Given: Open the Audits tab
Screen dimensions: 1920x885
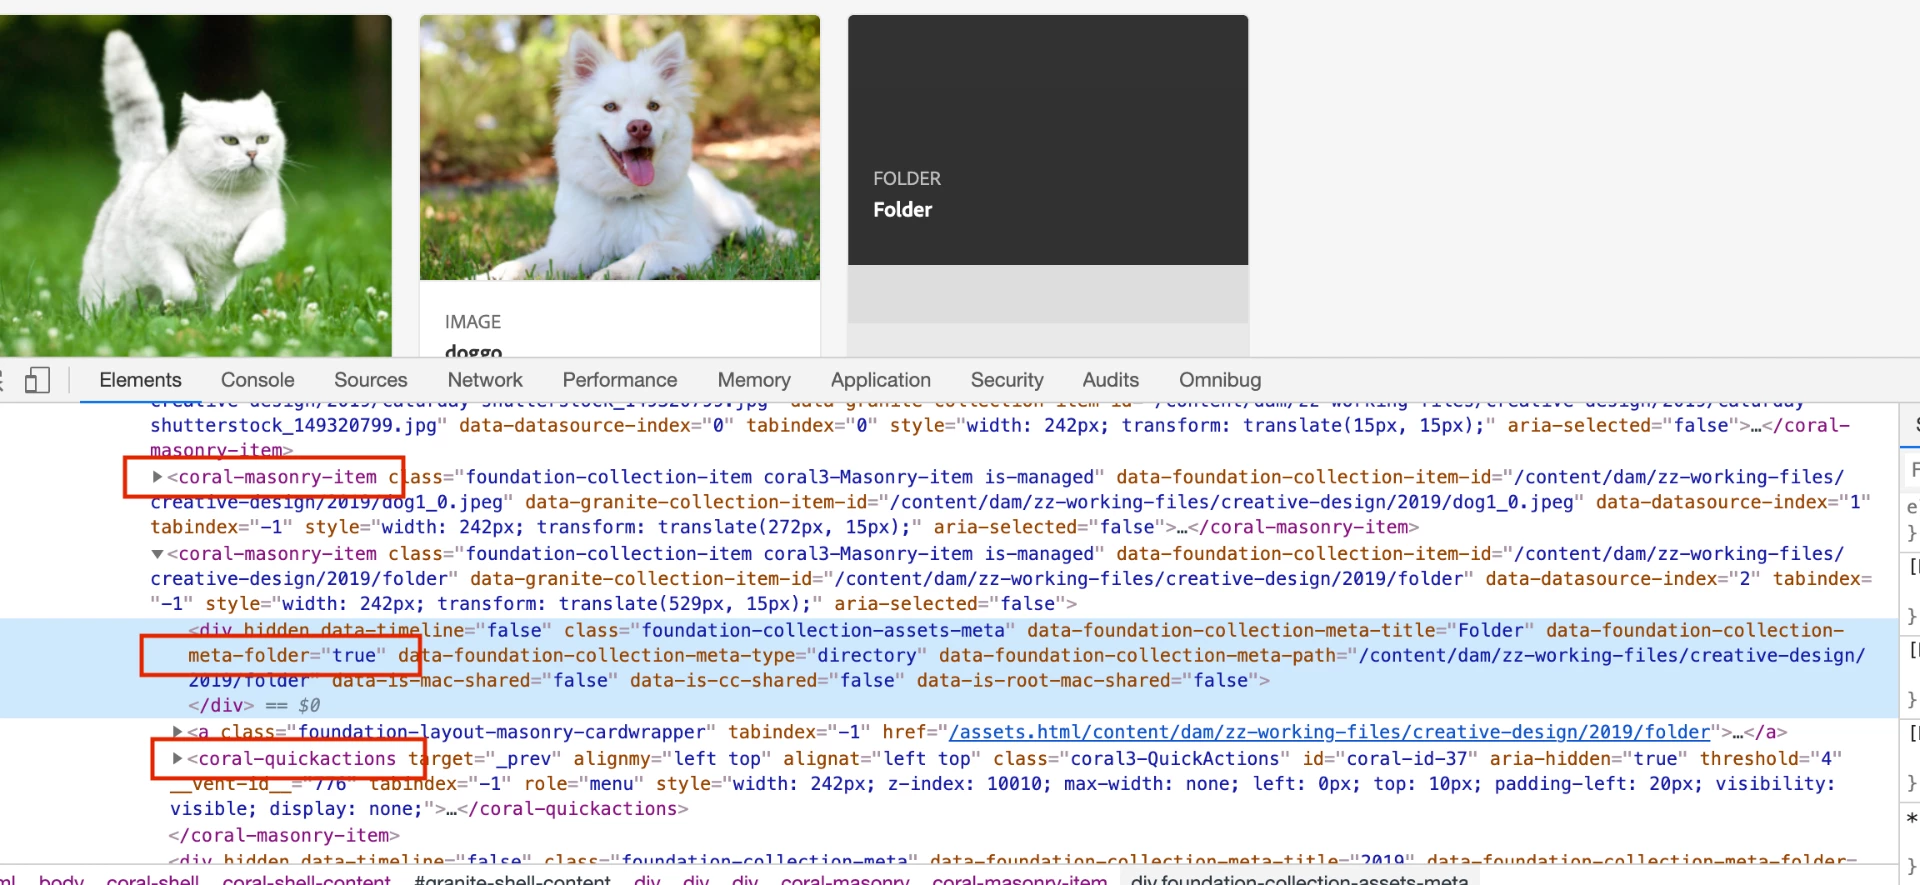Looking at the screenshot, I should pos(1111,380).
